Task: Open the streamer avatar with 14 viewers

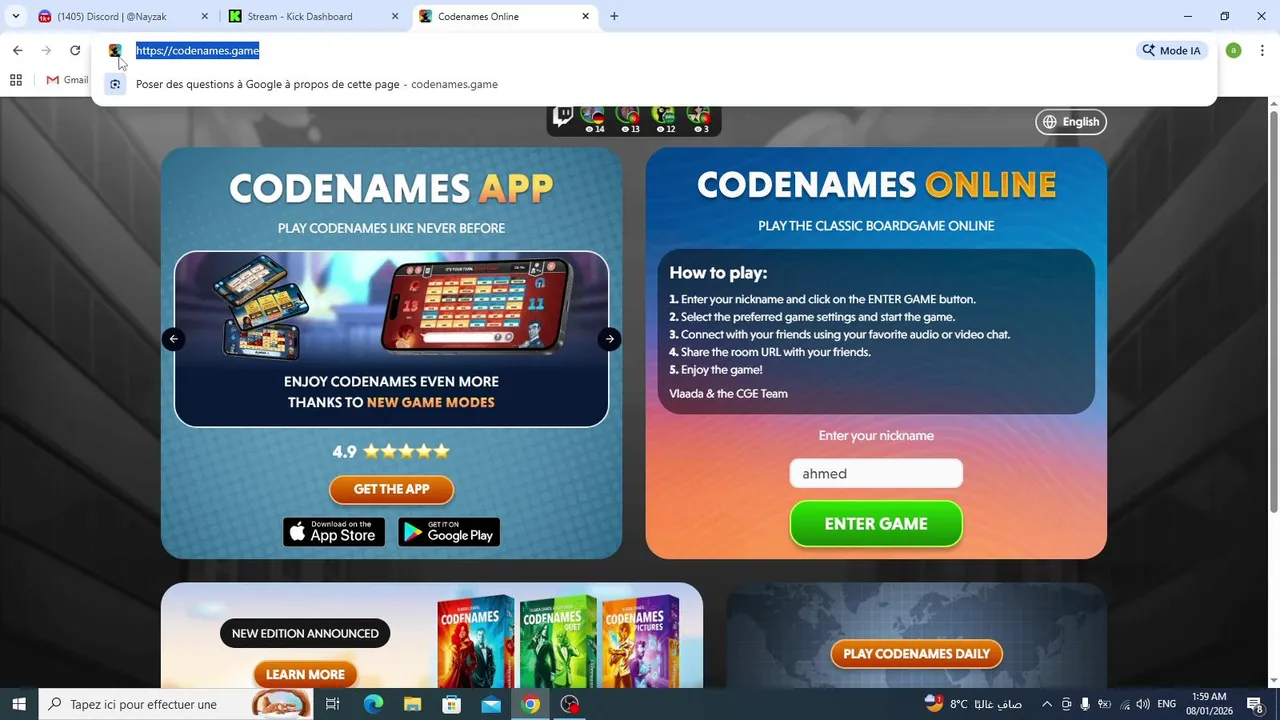Action: 593,115
